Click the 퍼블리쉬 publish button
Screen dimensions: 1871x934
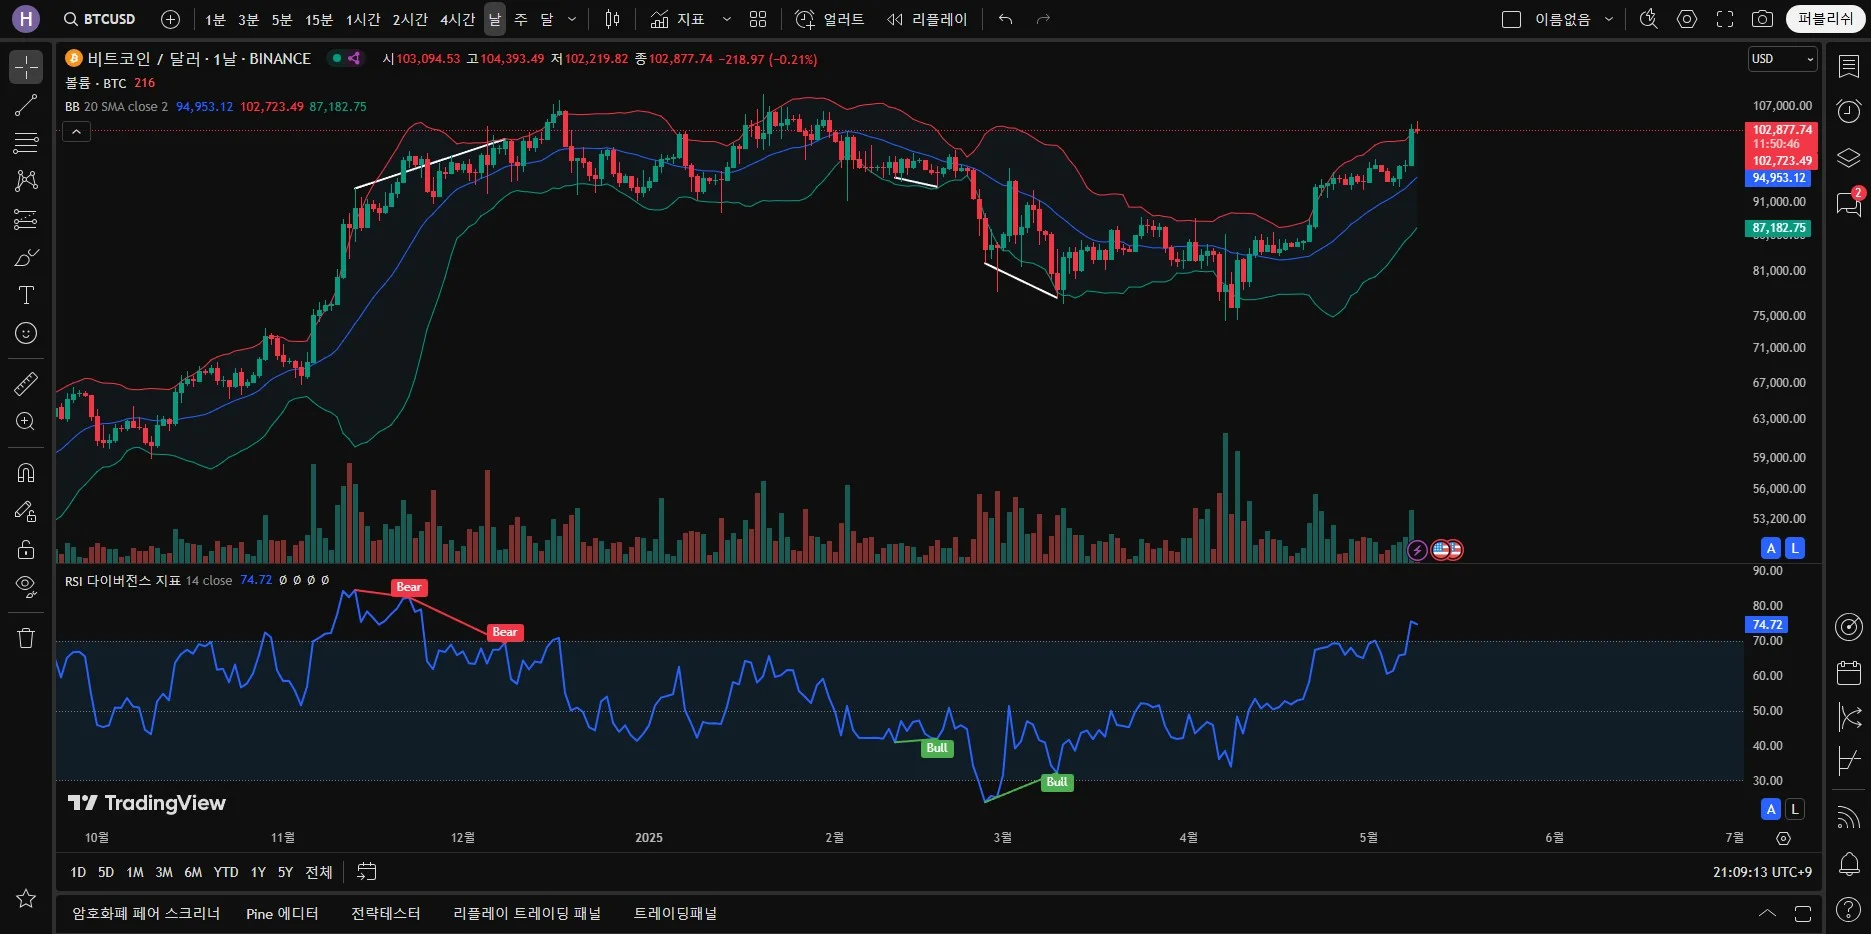[1825, 19]
